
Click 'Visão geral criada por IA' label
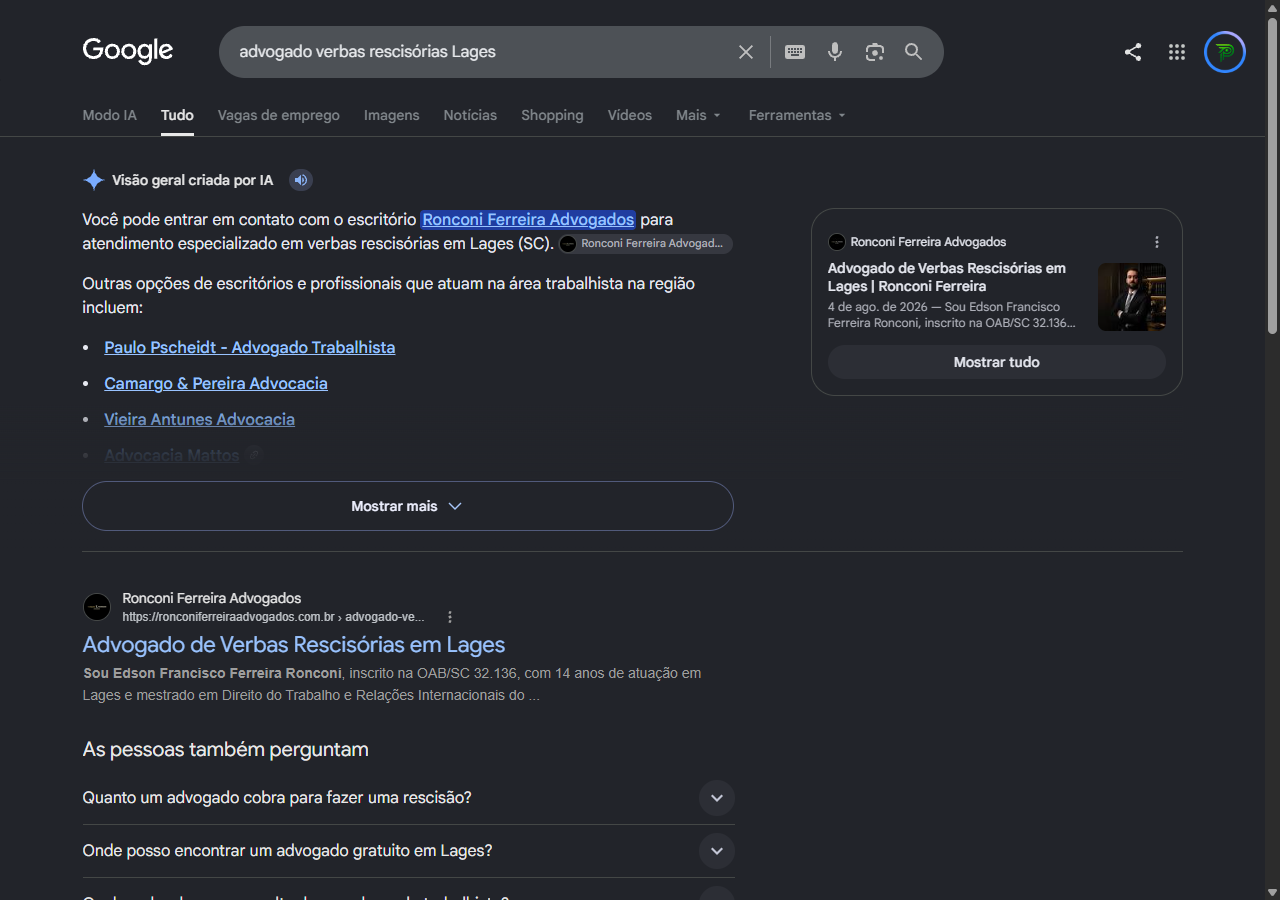(x=193, y=180)
